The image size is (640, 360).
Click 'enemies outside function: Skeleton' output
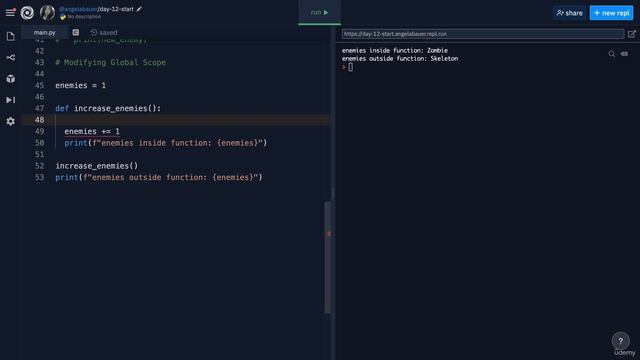point(400,58)
